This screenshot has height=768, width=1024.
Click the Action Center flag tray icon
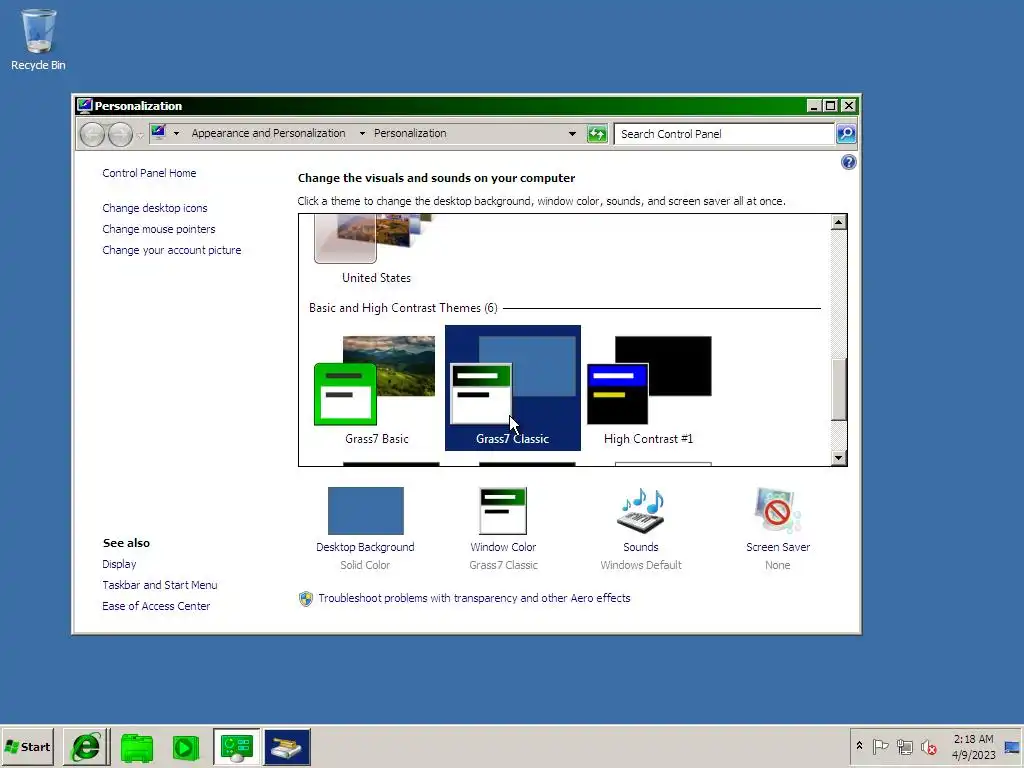click(880, 746)
